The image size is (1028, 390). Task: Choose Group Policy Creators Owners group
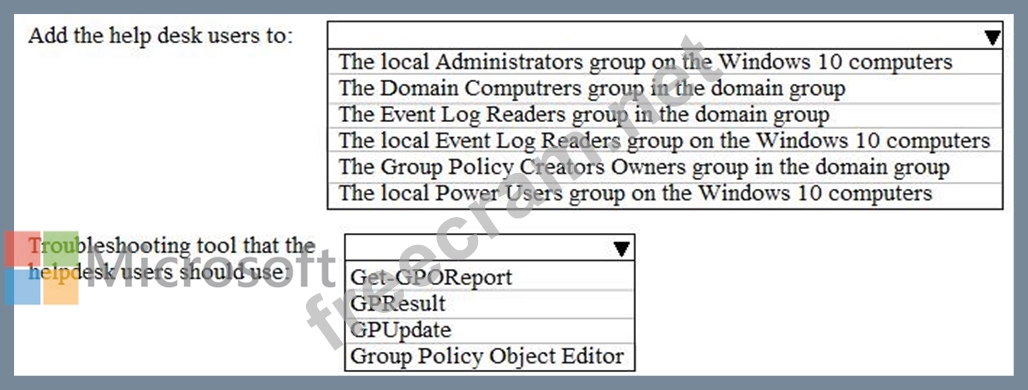(665, 167)
